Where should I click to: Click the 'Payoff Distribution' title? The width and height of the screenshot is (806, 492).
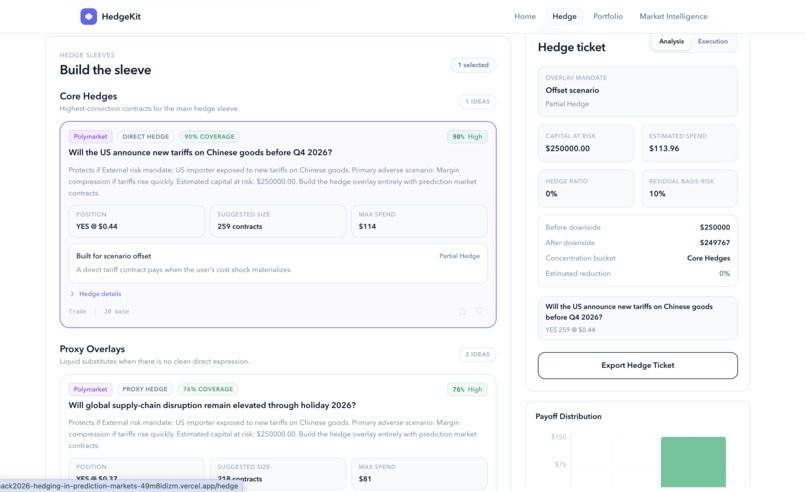tap(569, 416)
